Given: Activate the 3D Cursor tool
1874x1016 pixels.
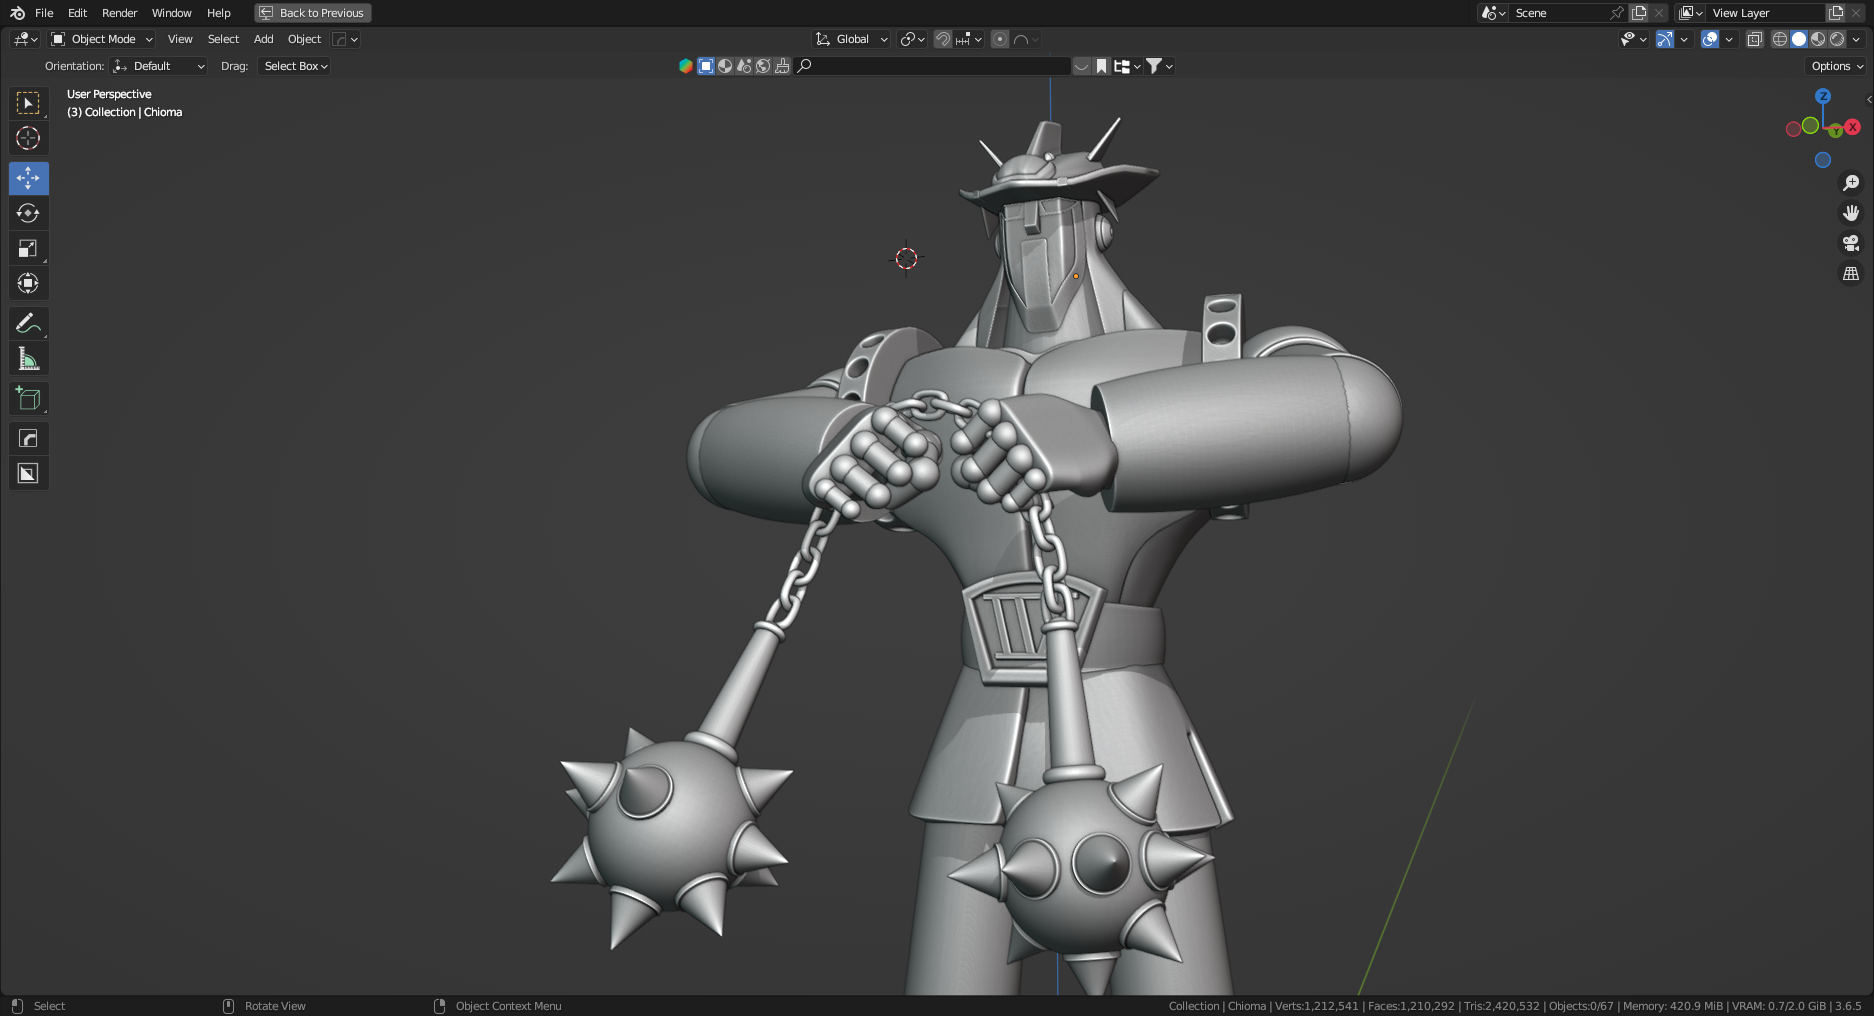Looking at the screenshot, I should [28, 138].
